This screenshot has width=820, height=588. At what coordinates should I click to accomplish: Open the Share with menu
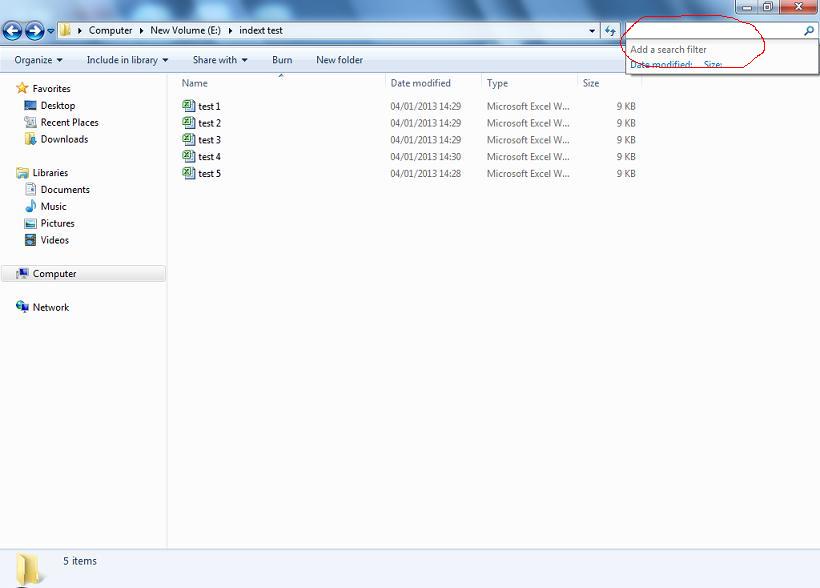(220, 60)
